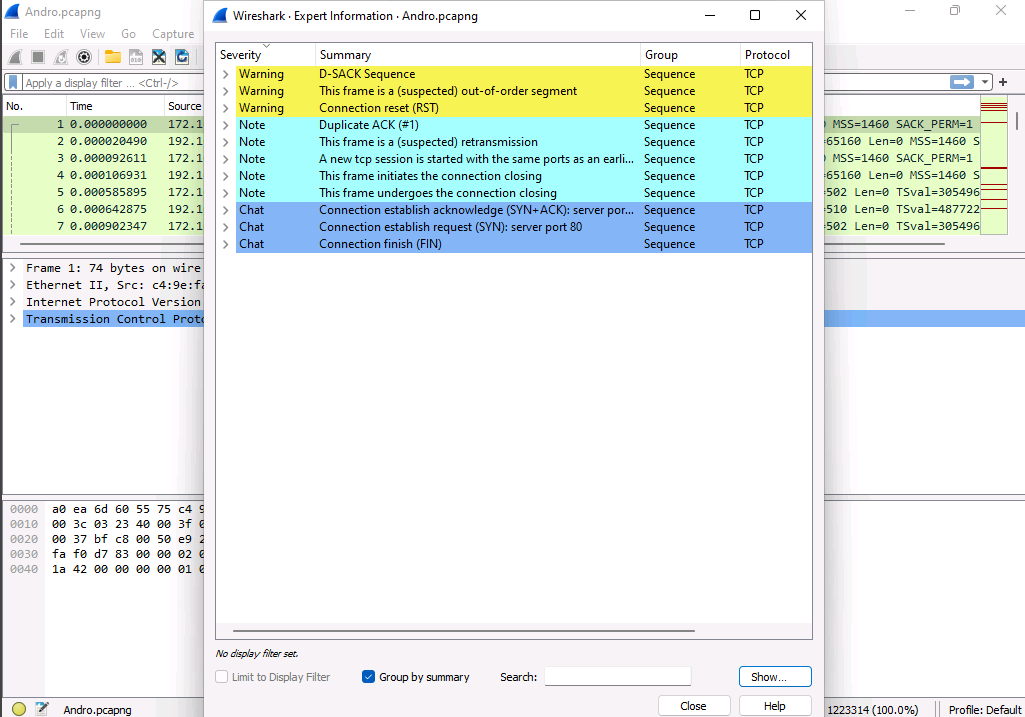Click the Close button in dialog
1025x717 pixels.
click(693, 706)
